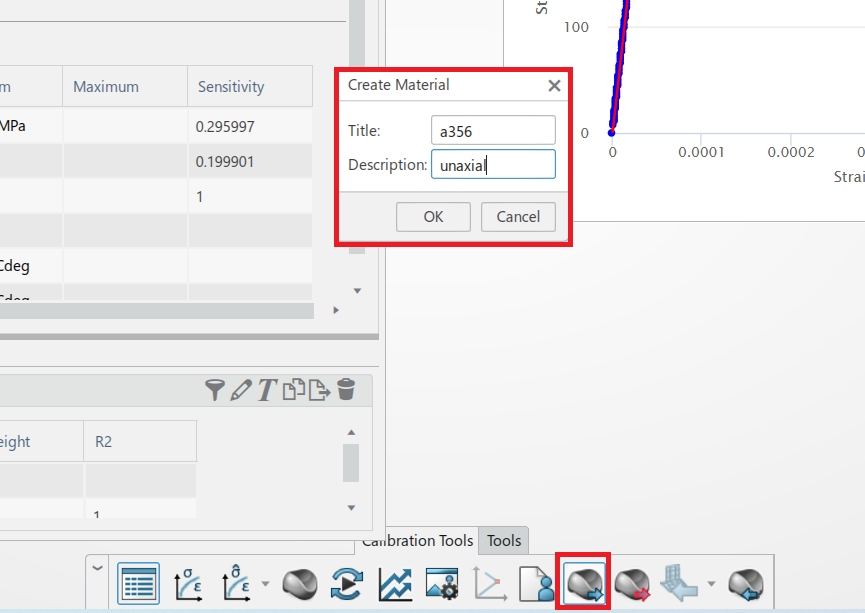Click the highlighted create material icon in the toolbar

[x=583, y=583]
